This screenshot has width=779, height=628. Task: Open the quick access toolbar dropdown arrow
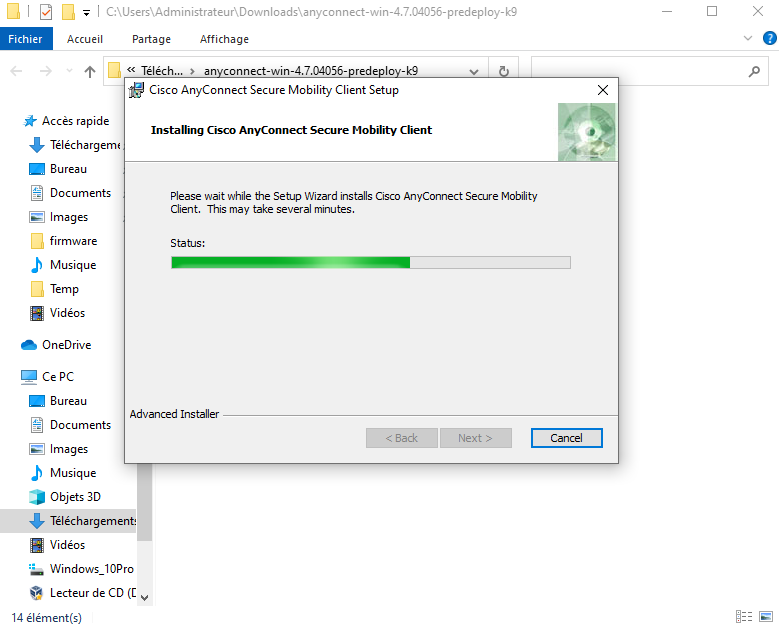87,12
